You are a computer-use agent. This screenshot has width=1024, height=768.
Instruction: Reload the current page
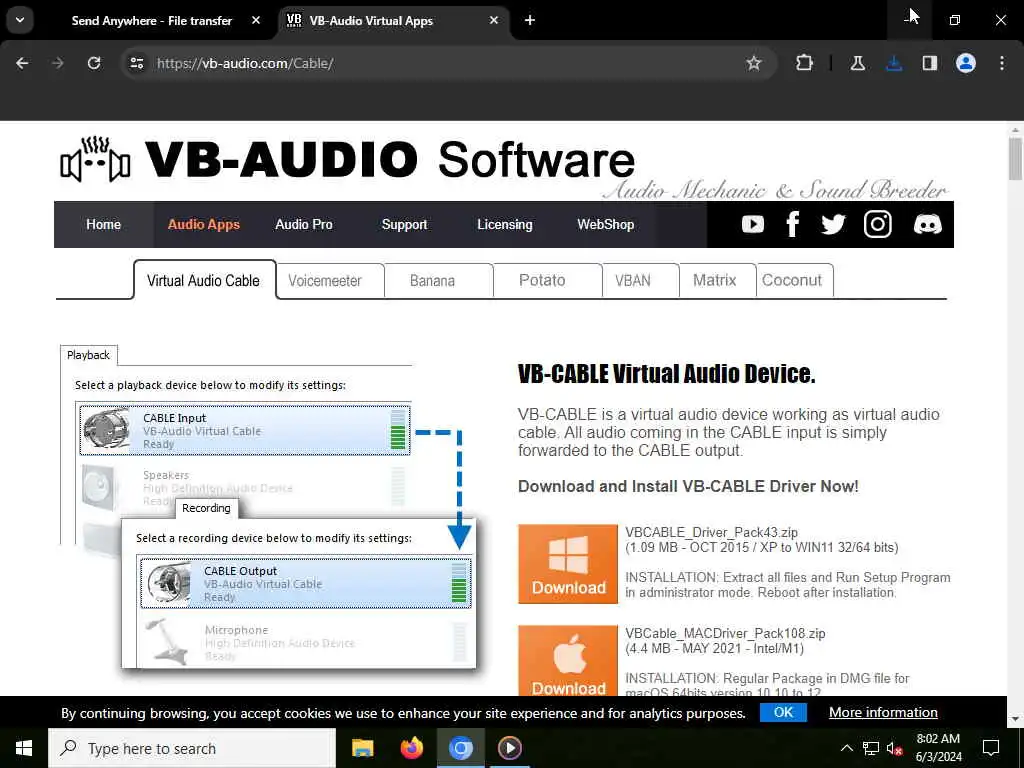[x=94, y=63]
